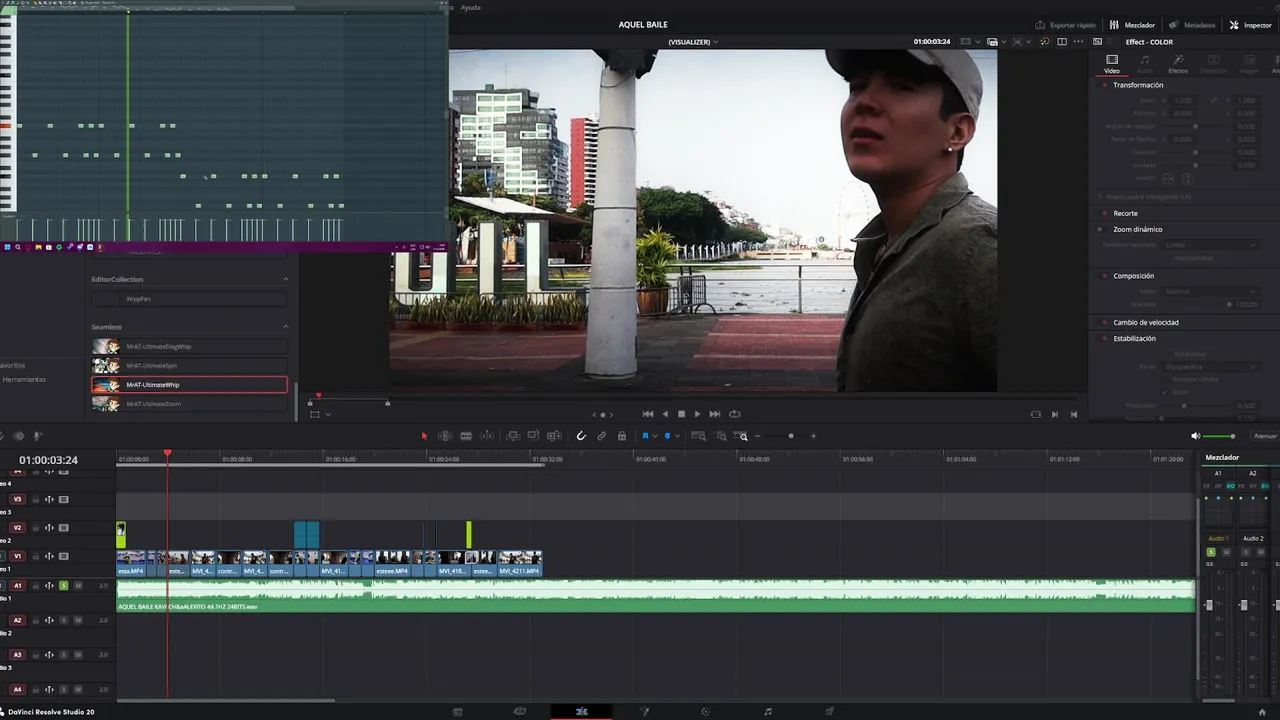Play the timeline in reverse
1280x720 pixels.
[x=665, y=414]
